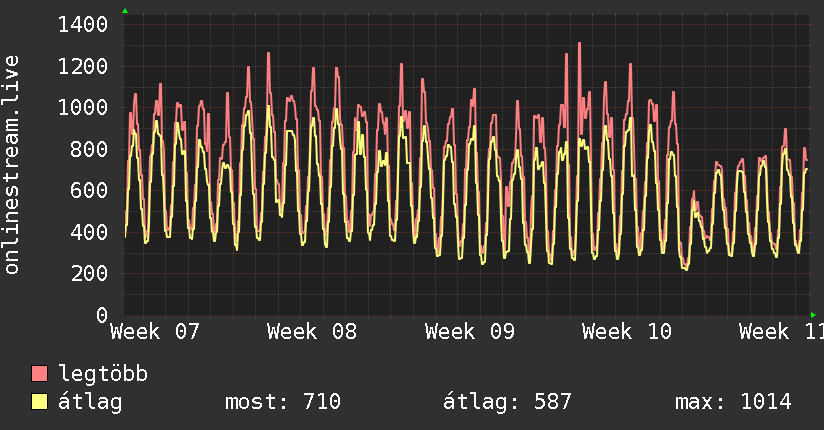Click the 'átlag: 587' average statistic
The image size is (824, 430).
[x=507, y=402]
